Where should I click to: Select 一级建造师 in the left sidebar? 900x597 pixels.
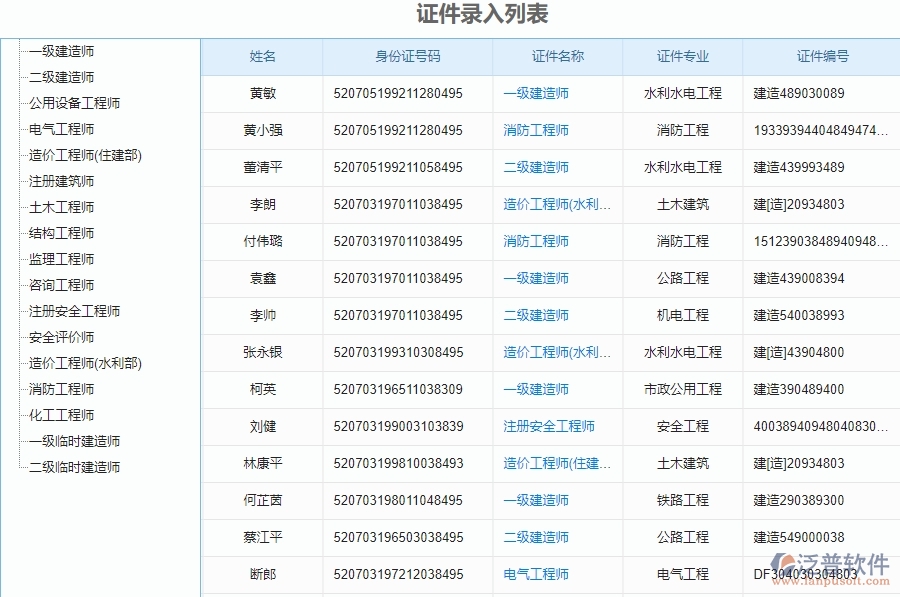pyautogui.click(x=62, y=50)
